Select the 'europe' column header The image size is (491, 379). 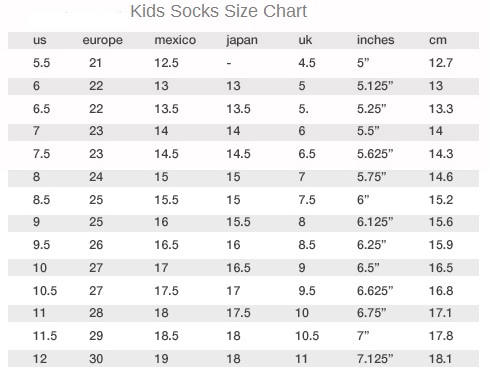click(x=103, y=41)
